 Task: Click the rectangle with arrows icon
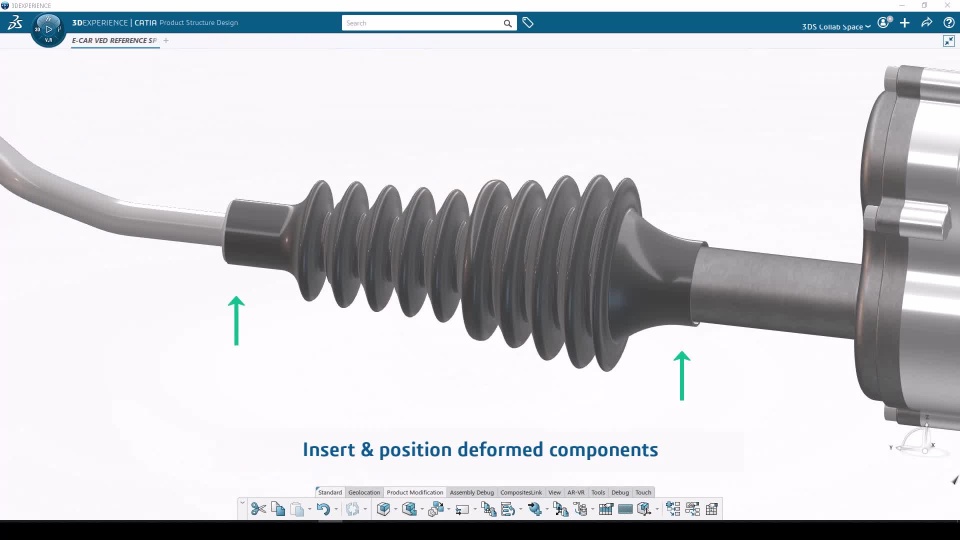pyautogui.click(x=462, y=509)
